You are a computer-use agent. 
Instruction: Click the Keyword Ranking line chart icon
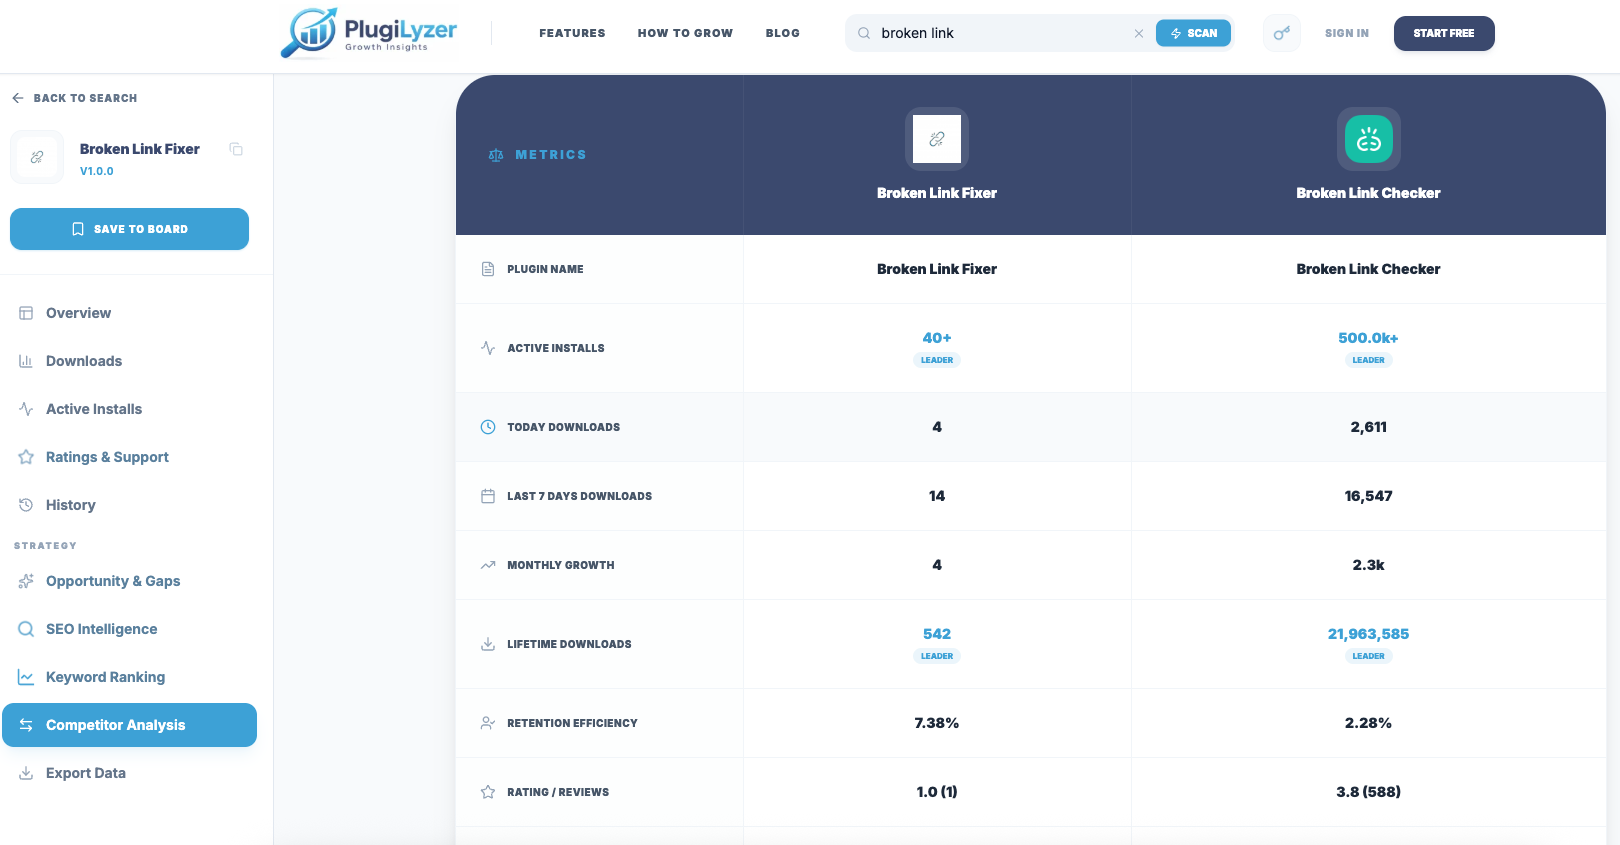click(26, 677)
